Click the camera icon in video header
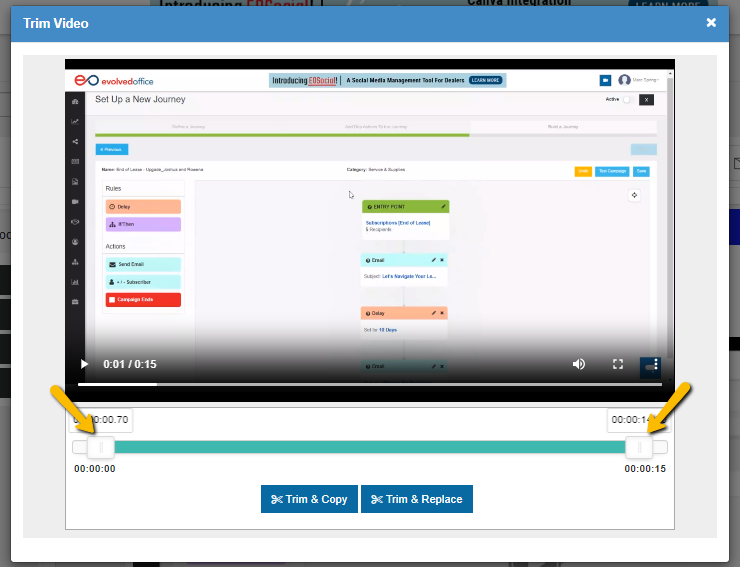Viewport: 740px width, 567px height. click(605, 81)
